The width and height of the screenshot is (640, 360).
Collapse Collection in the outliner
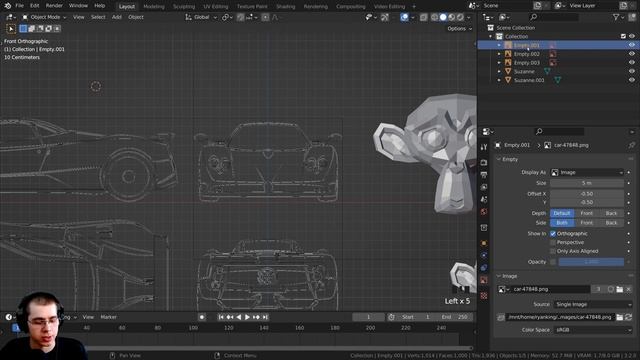[x=491, y=36]
